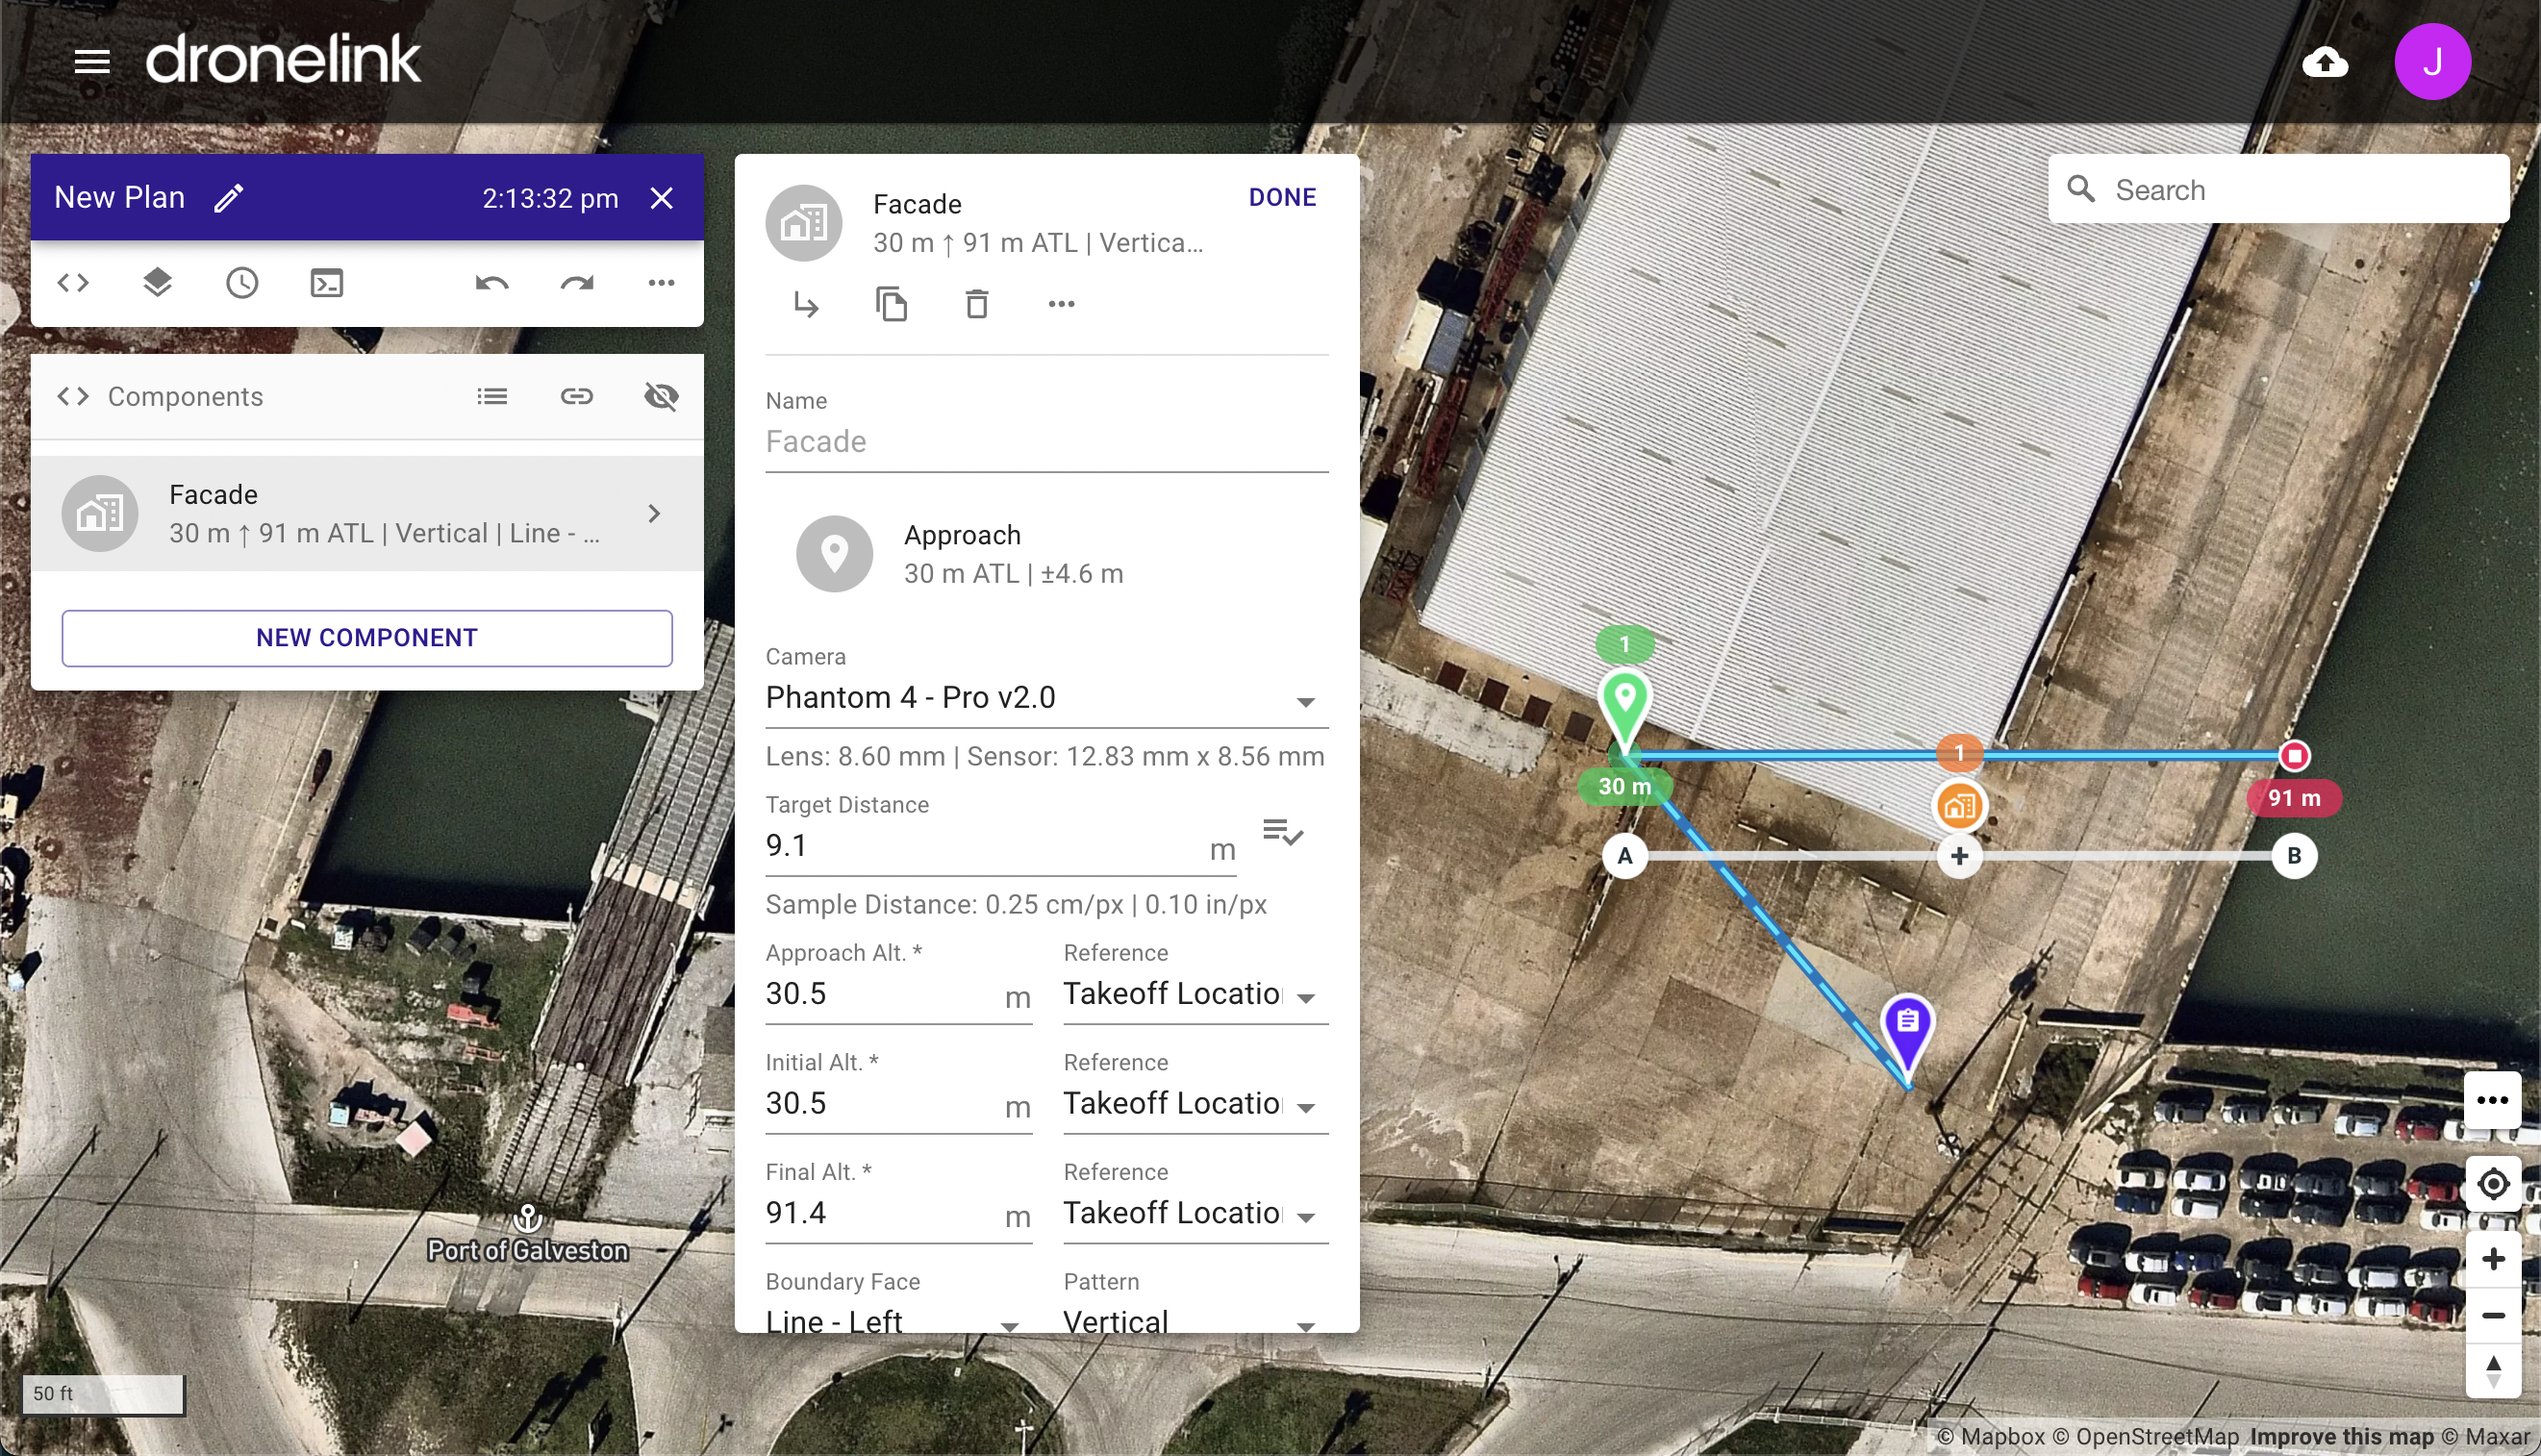Open map options ellipsis button
The width and height of the screenshot is (2541, 1456).
2492,1100
